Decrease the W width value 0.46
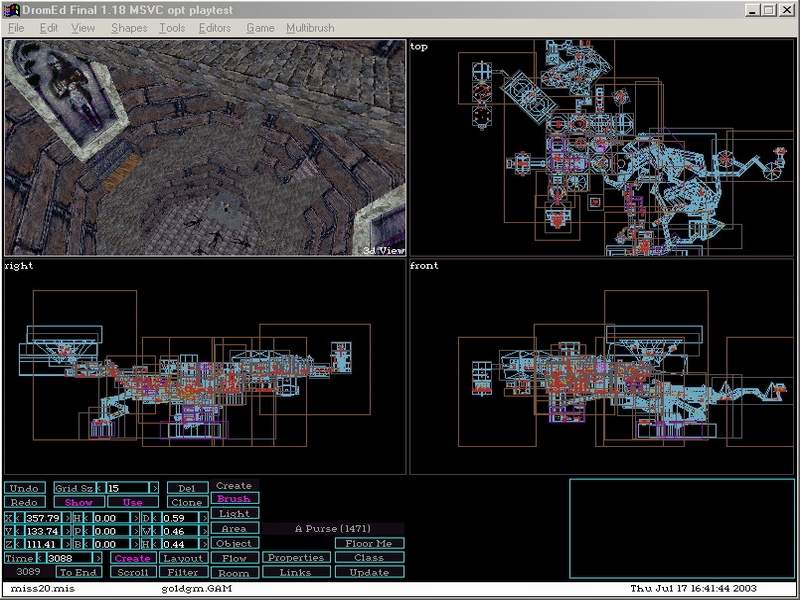Viewport: 800px width, 600px height. [156, 531]
